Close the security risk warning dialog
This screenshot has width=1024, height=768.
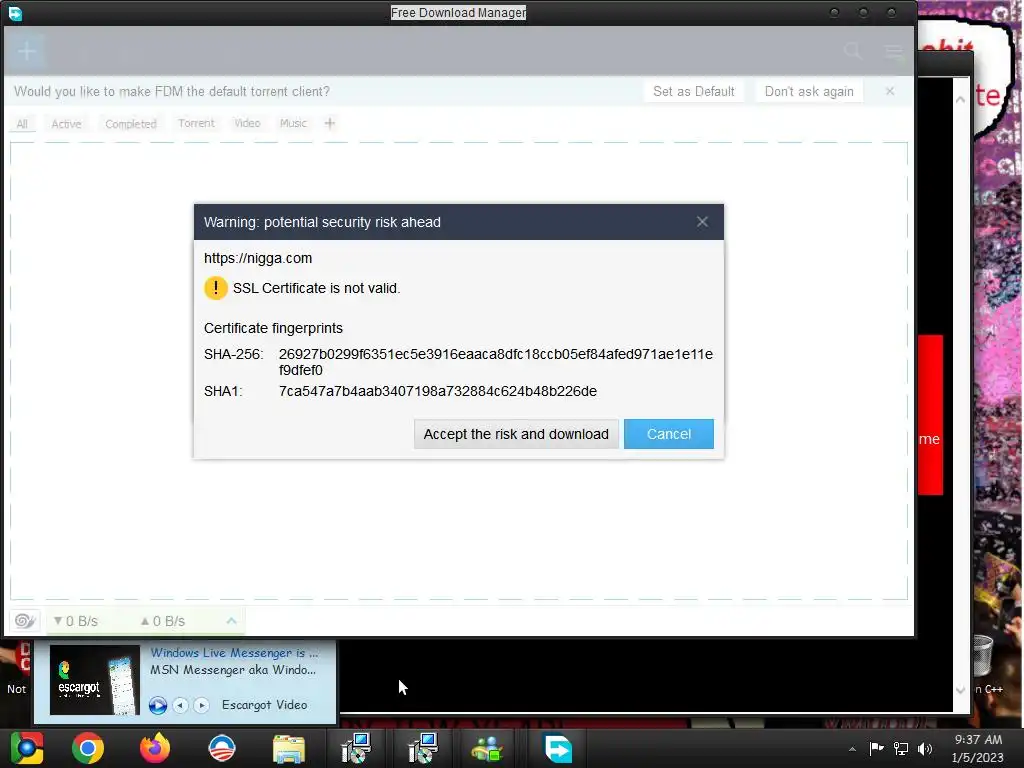point(702,222)
